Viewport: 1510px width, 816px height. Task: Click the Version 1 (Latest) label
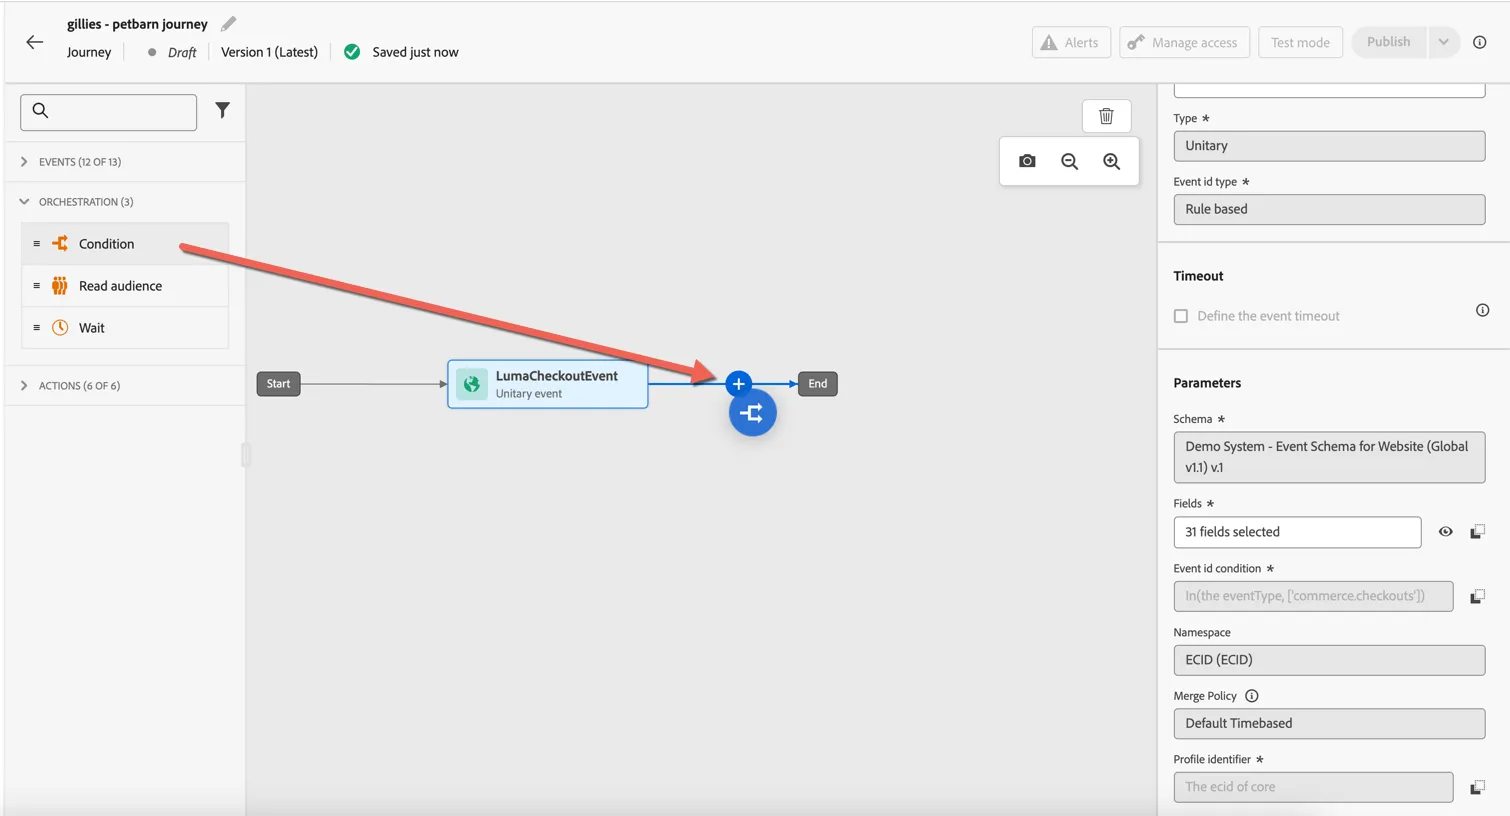(x=269, y=52)
